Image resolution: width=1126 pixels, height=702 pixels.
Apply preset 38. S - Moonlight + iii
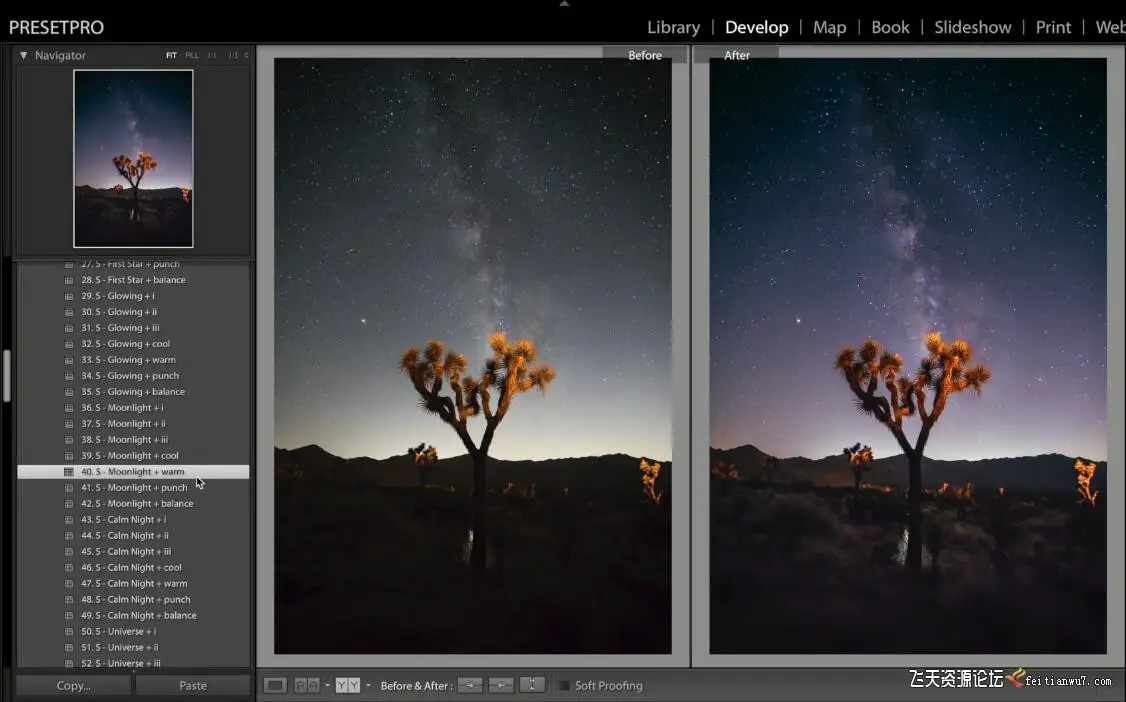(x=134, y=439)
